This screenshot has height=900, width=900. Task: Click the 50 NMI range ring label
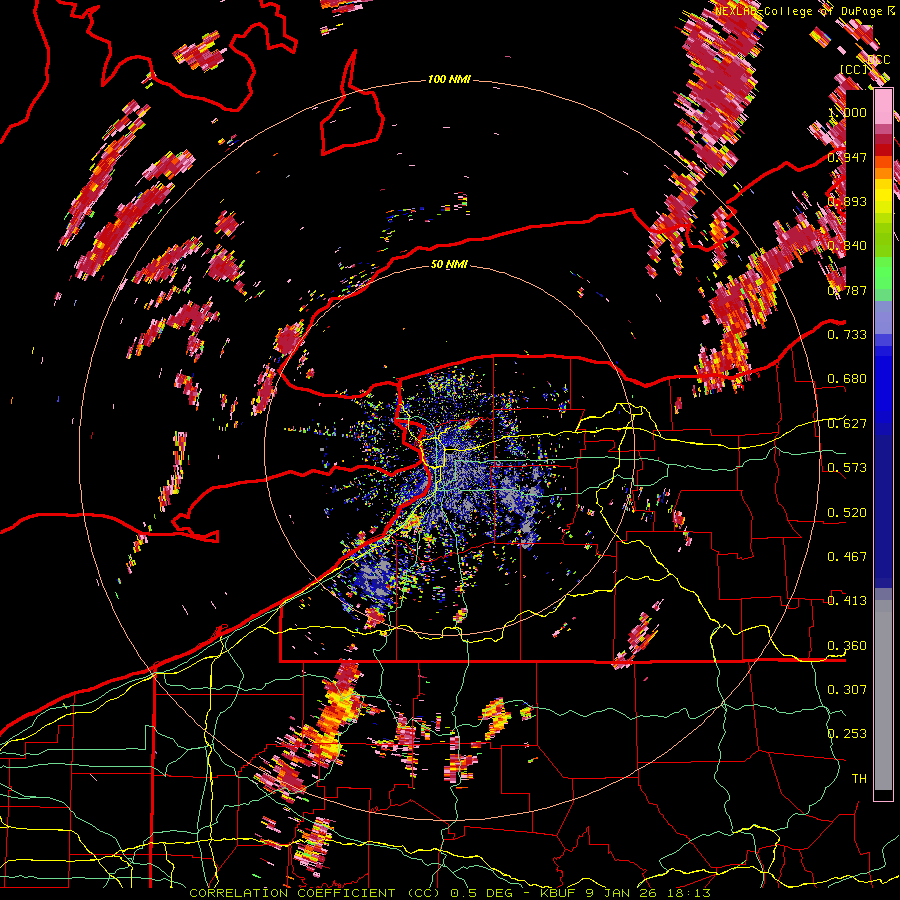[x=449, y=265]
